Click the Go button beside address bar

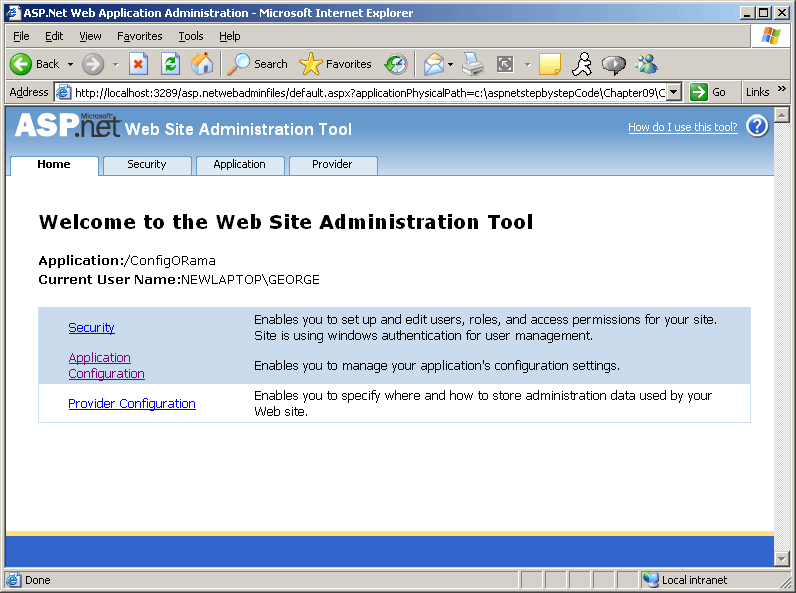[709, 92]
